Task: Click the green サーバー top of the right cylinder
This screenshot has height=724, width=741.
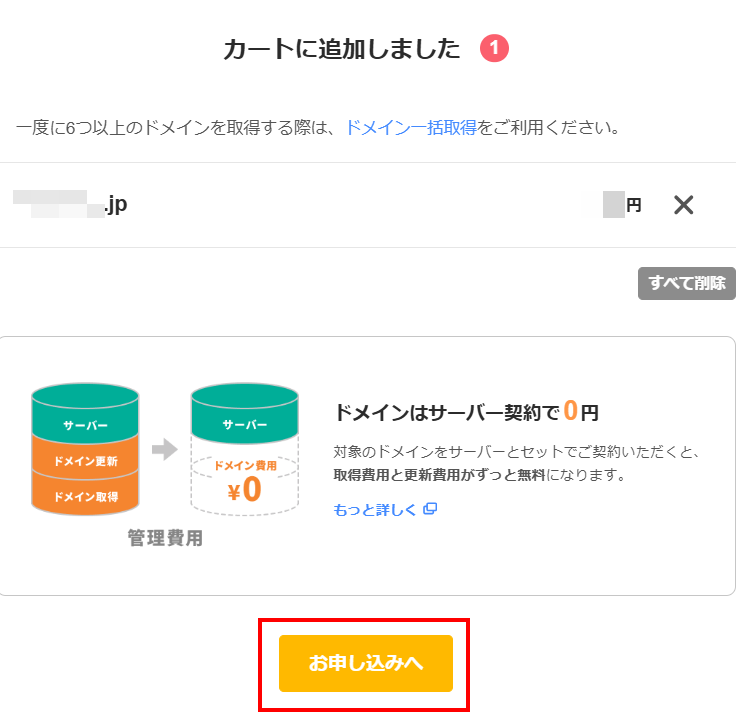Action: click(245, 423)
